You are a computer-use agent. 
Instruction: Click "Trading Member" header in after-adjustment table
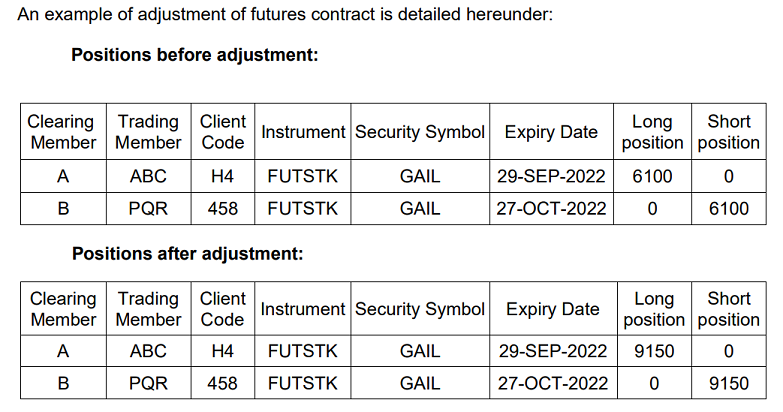pos(149,309)
